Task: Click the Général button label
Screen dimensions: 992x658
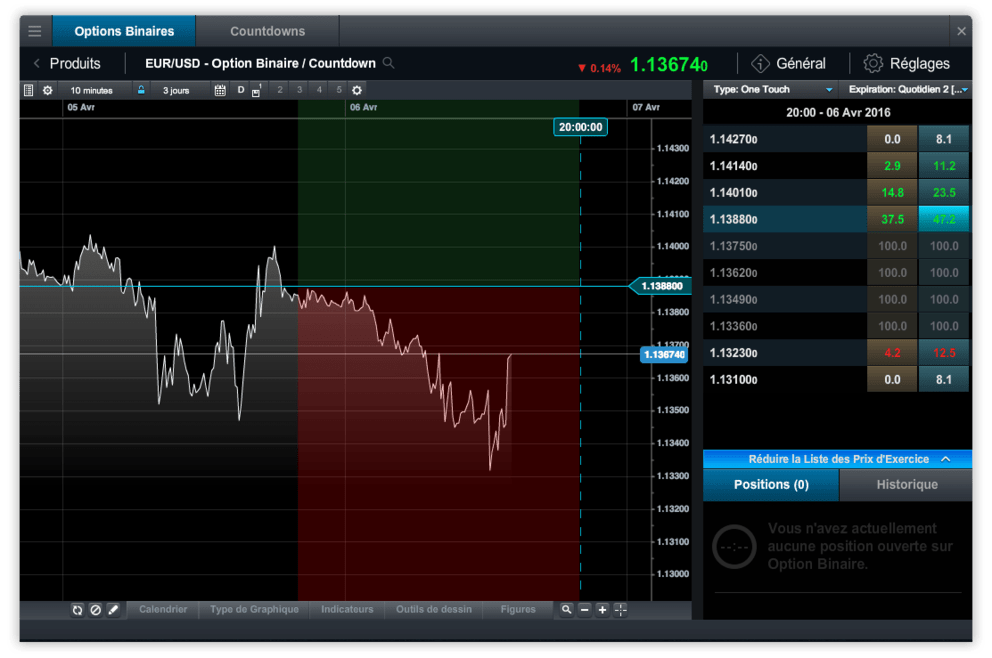Action: point(801,63)
